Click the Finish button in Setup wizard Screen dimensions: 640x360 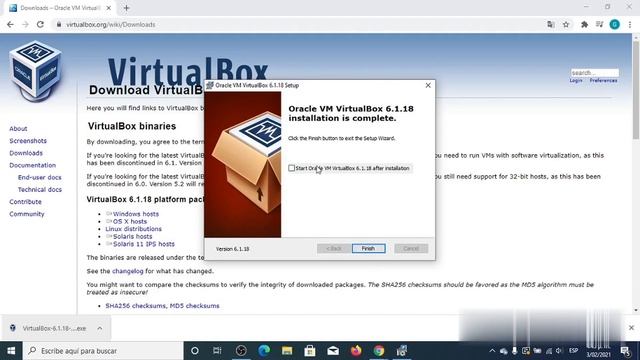coord(369,248)
